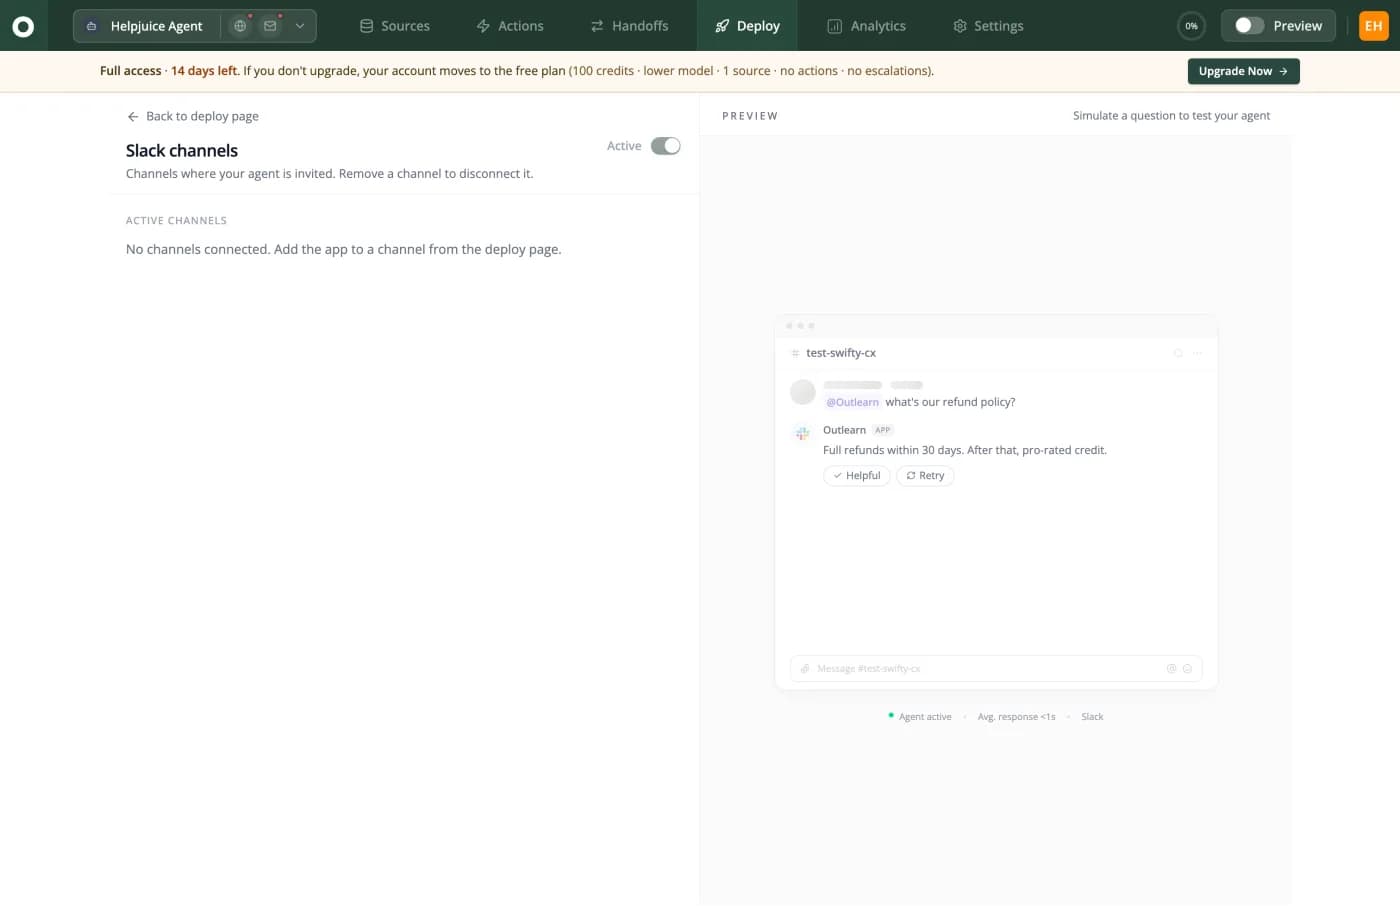
Task: Click the emoji smiley icon in message box
Action: click(x=1187, y=669)
